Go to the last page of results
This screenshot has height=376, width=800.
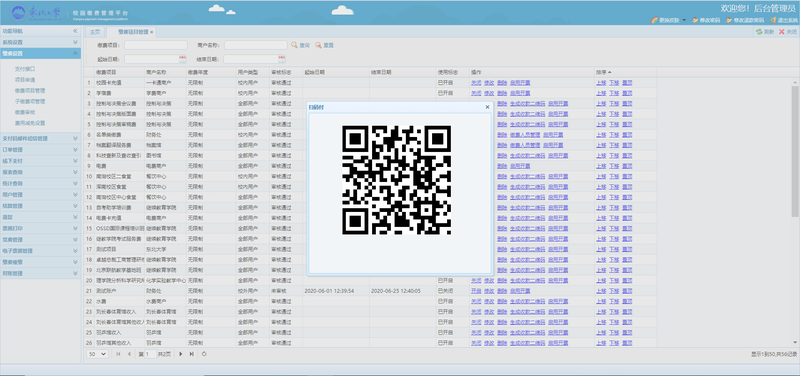click(x=192, y=354)
